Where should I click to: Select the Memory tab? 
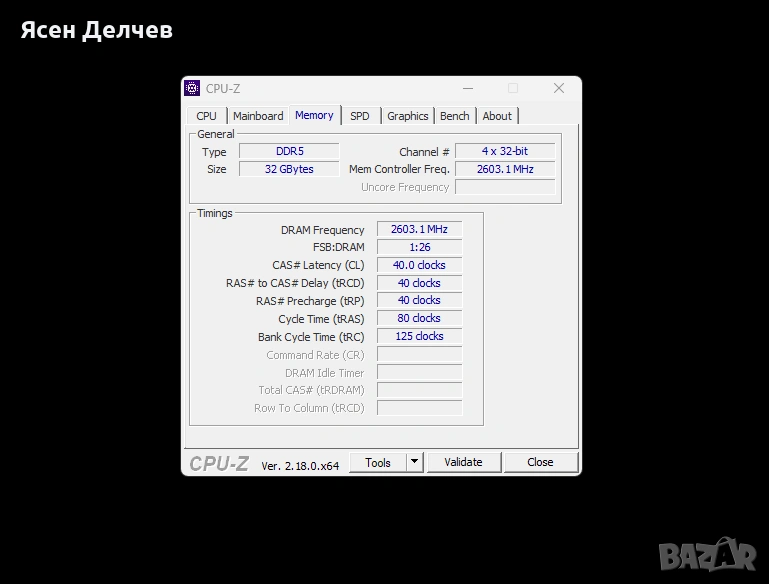point(314,115)
